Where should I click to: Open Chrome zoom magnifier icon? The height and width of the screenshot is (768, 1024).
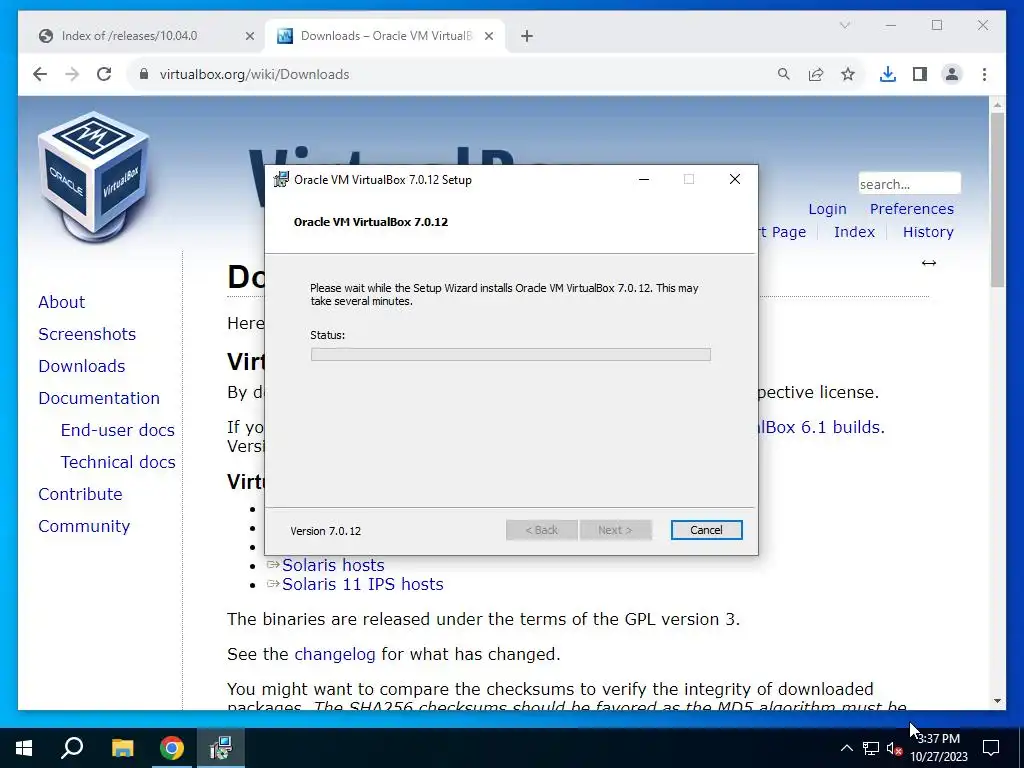(x=784, y=74)
